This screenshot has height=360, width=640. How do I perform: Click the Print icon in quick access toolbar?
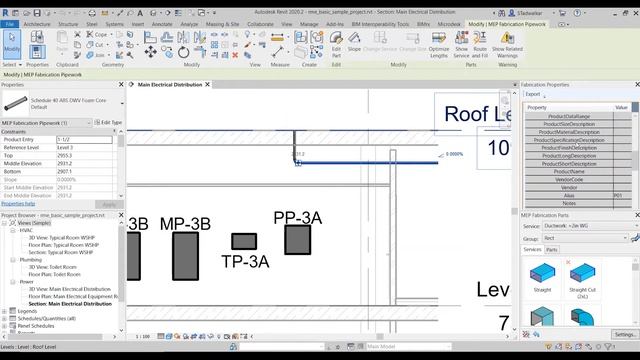point(92,13)
